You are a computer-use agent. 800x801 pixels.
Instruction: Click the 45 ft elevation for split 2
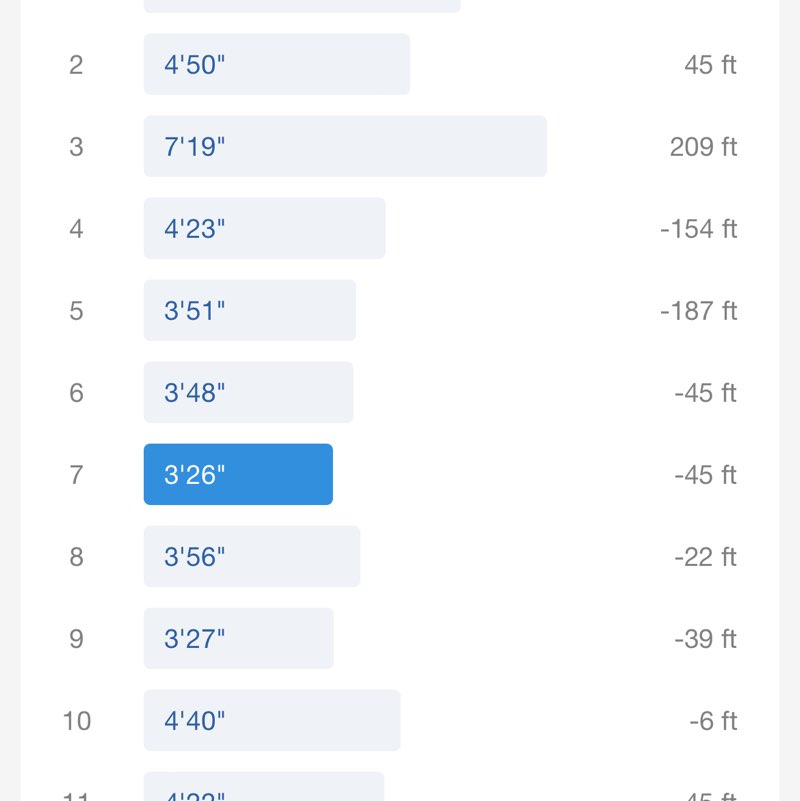(x=710, y=65)
